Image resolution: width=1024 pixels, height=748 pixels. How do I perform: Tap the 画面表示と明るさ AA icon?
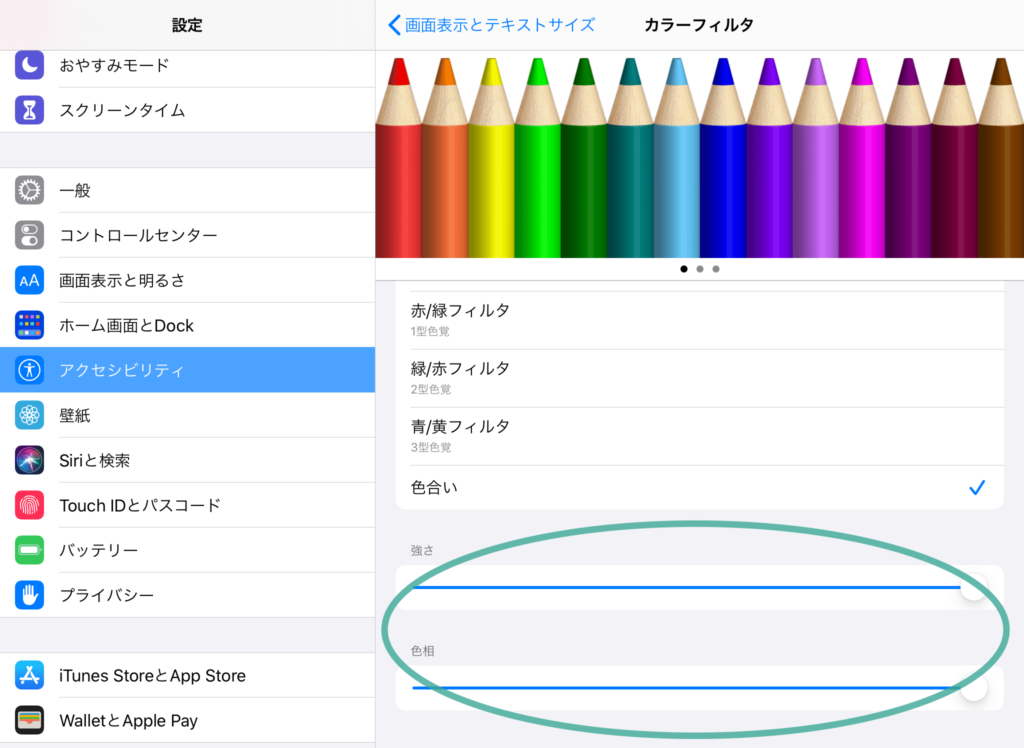30,280
